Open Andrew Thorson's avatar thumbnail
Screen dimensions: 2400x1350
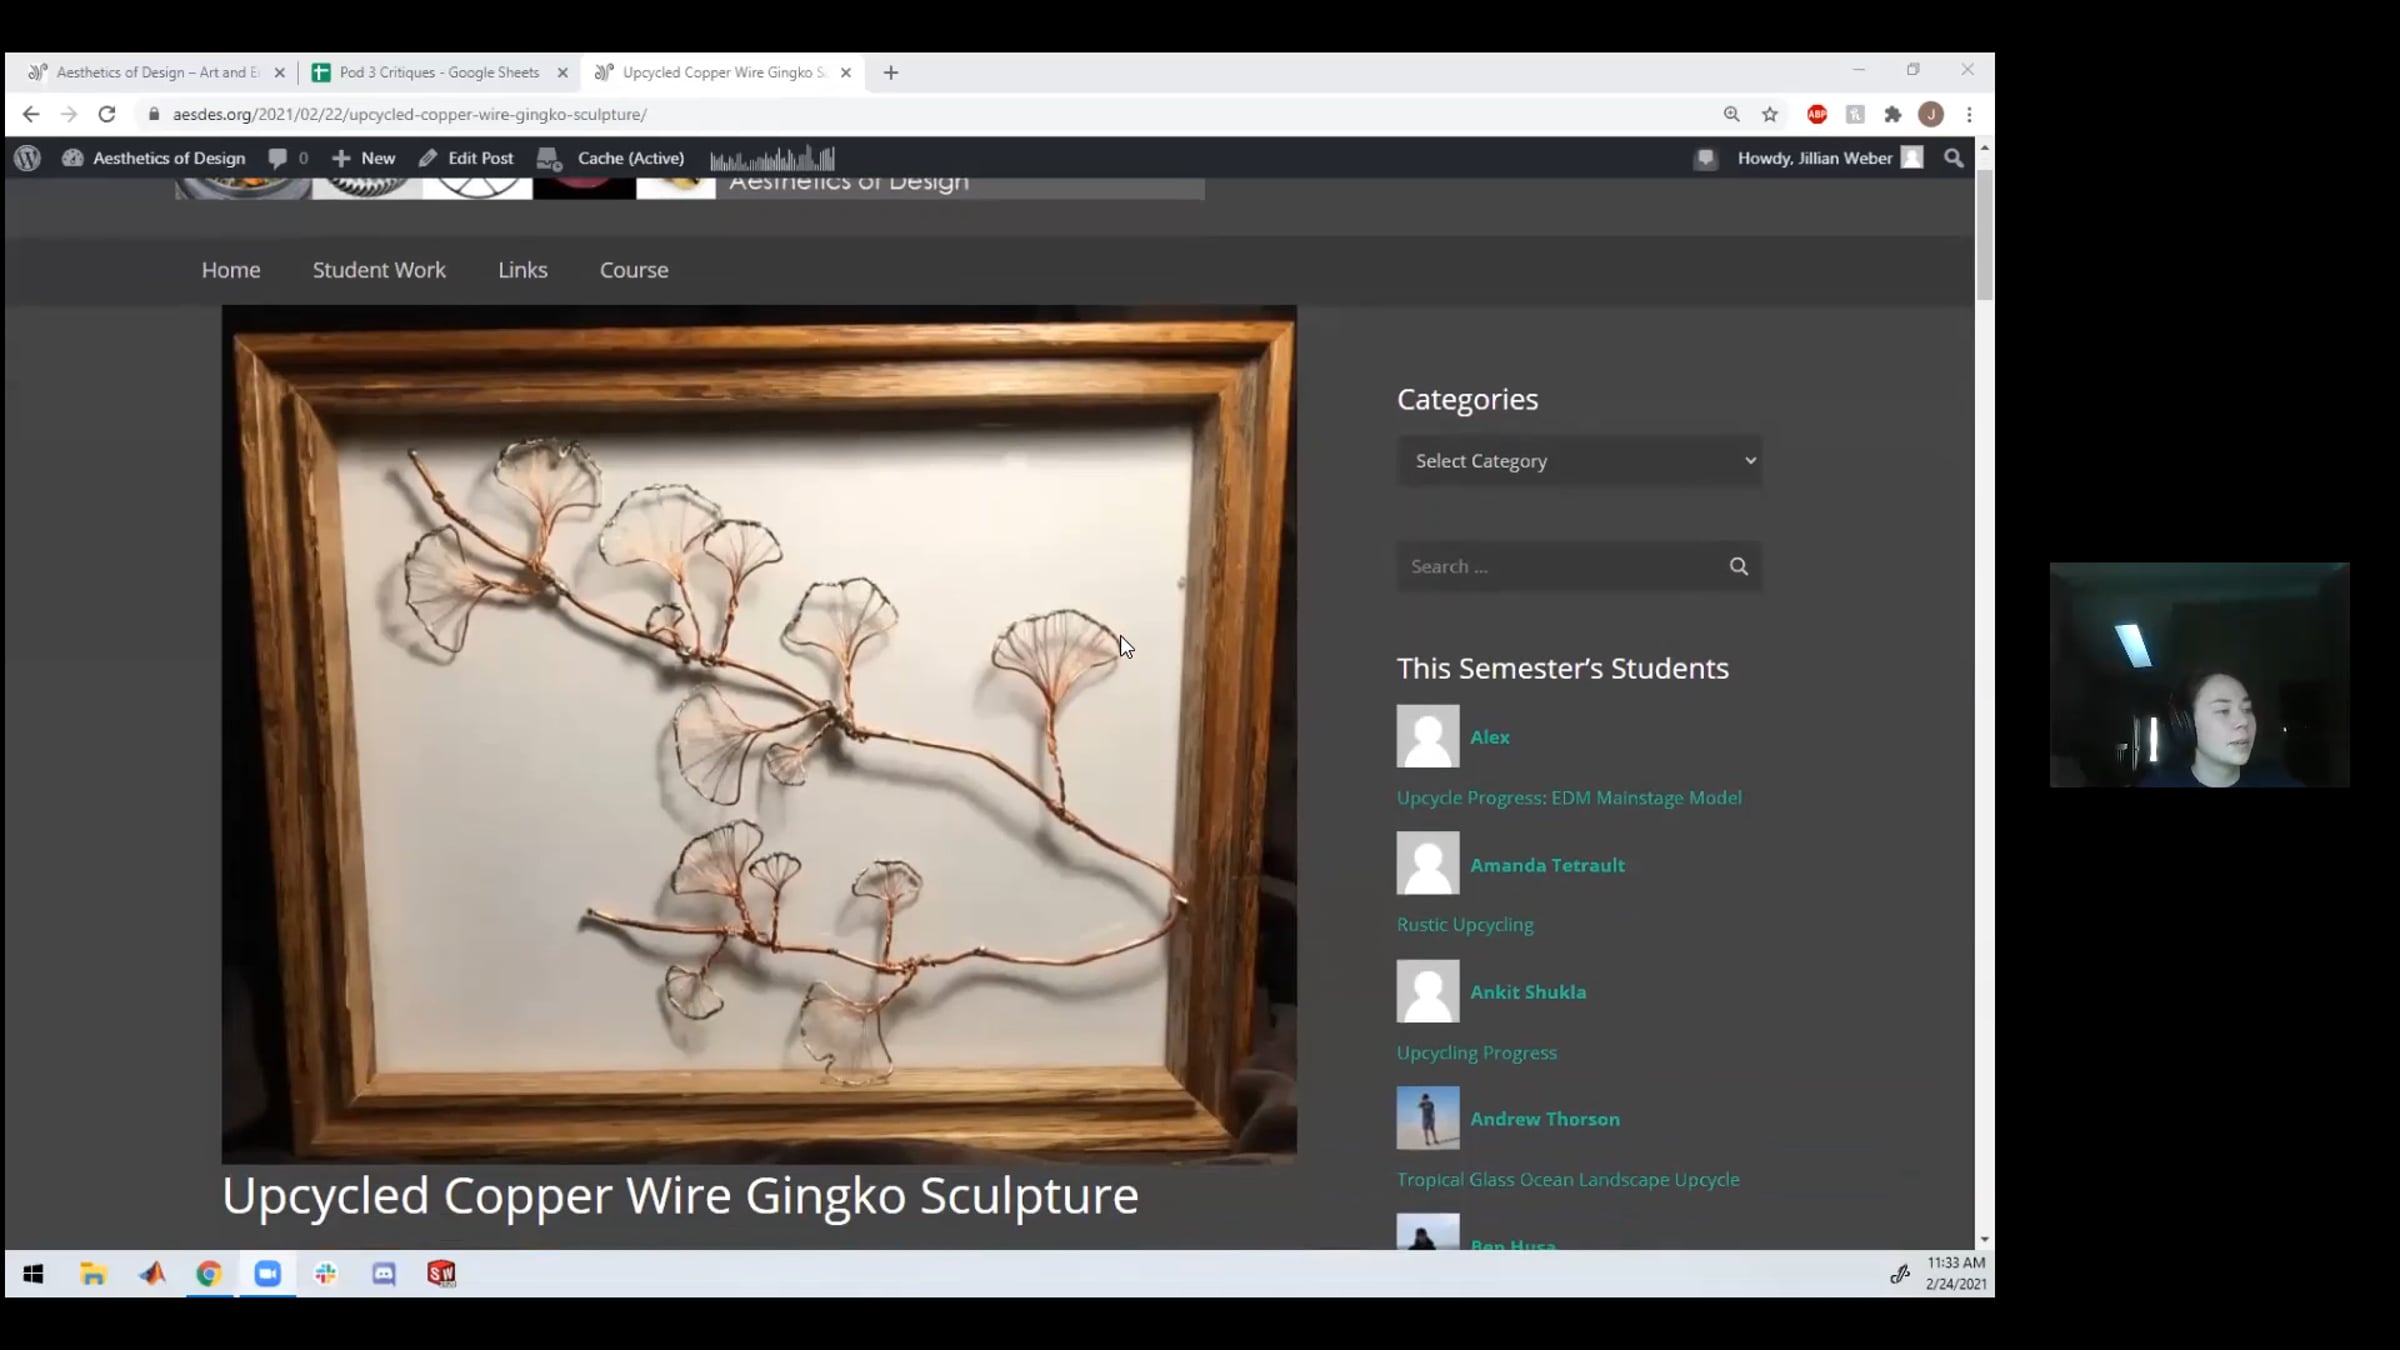(1427, 1118)
